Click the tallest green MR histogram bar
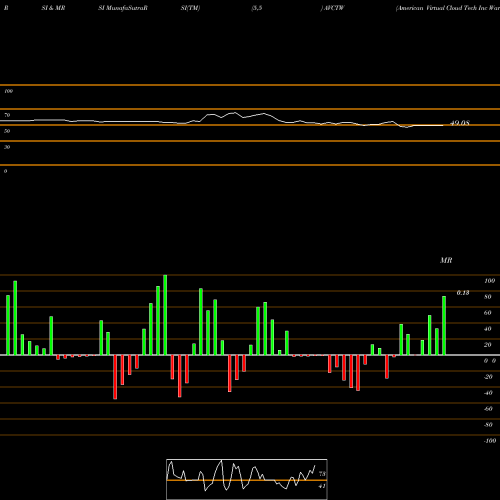 point(165,315)
